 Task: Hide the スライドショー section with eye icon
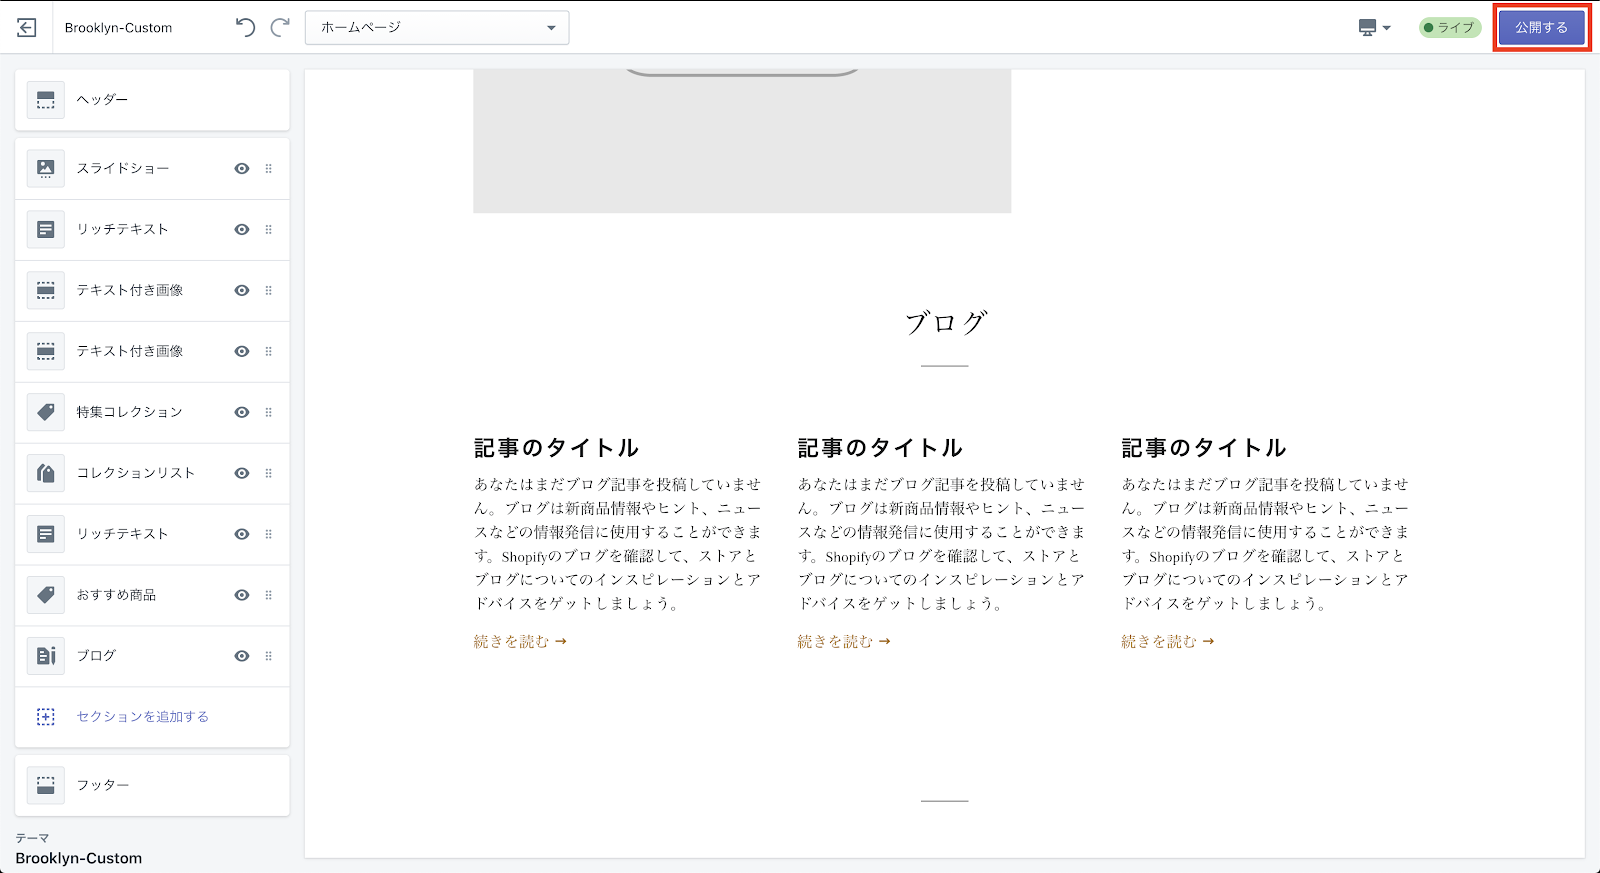tap(242, 169)
